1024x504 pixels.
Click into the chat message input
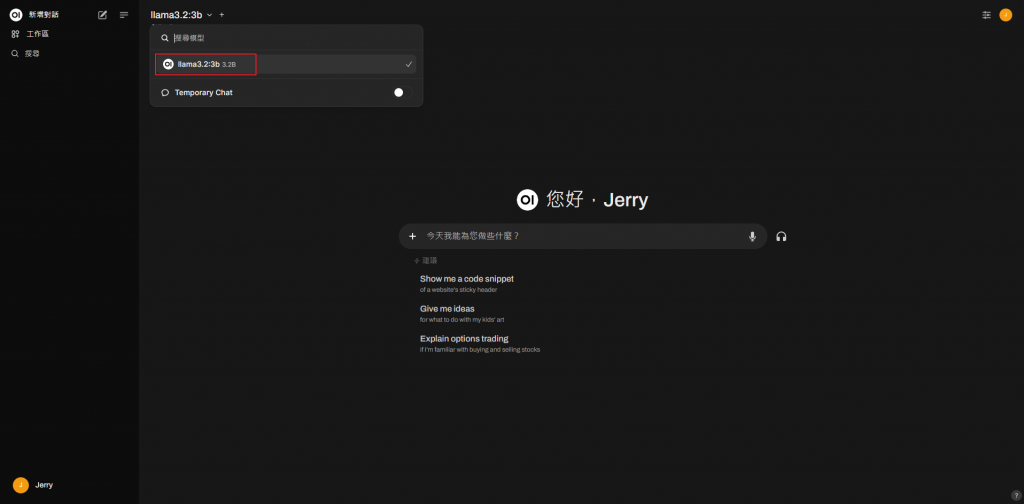[584, 236]
